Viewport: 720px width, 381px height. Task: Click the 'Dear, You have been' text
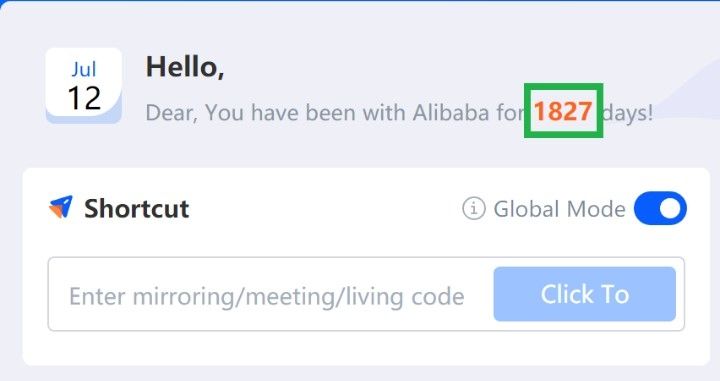[222, 113]
